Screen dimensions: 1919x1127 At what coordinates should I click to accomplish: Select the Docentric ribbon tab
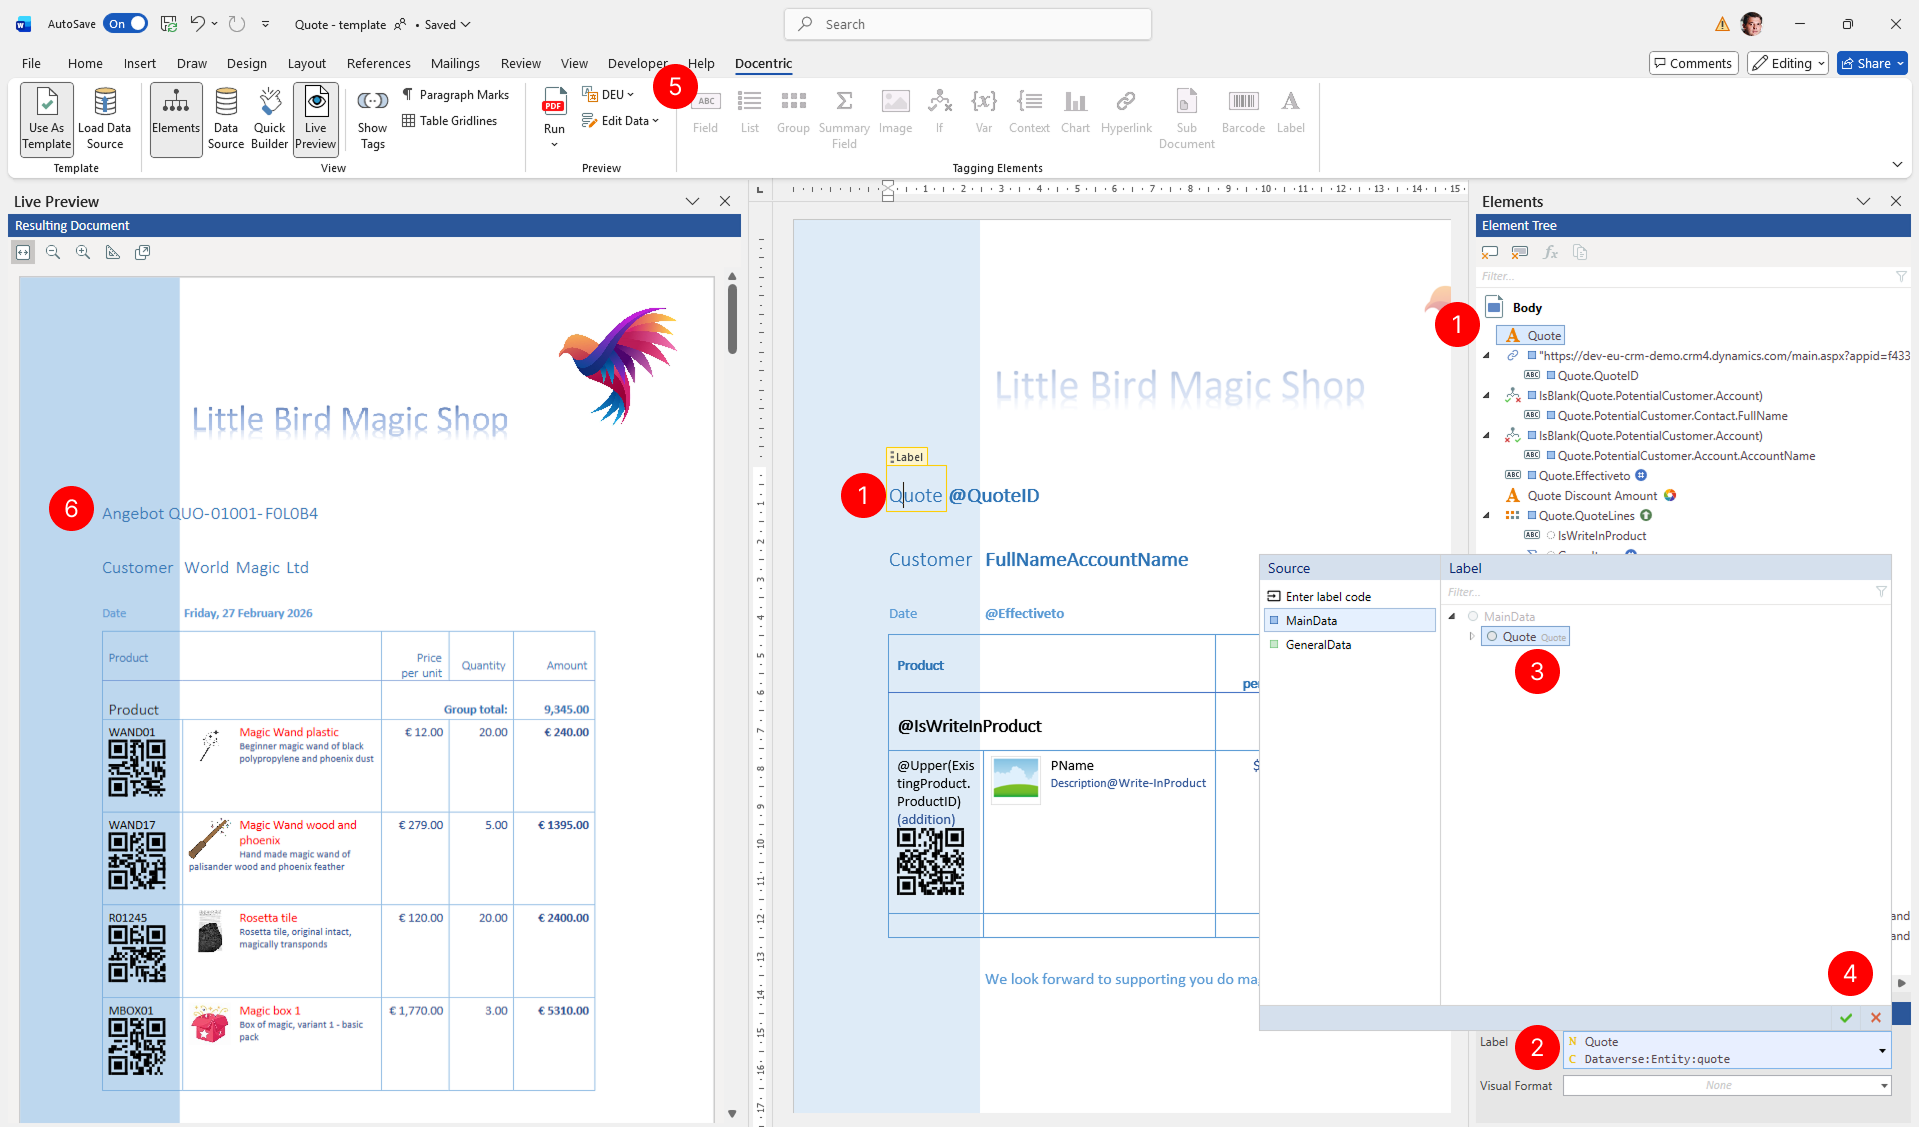point(763,63)
